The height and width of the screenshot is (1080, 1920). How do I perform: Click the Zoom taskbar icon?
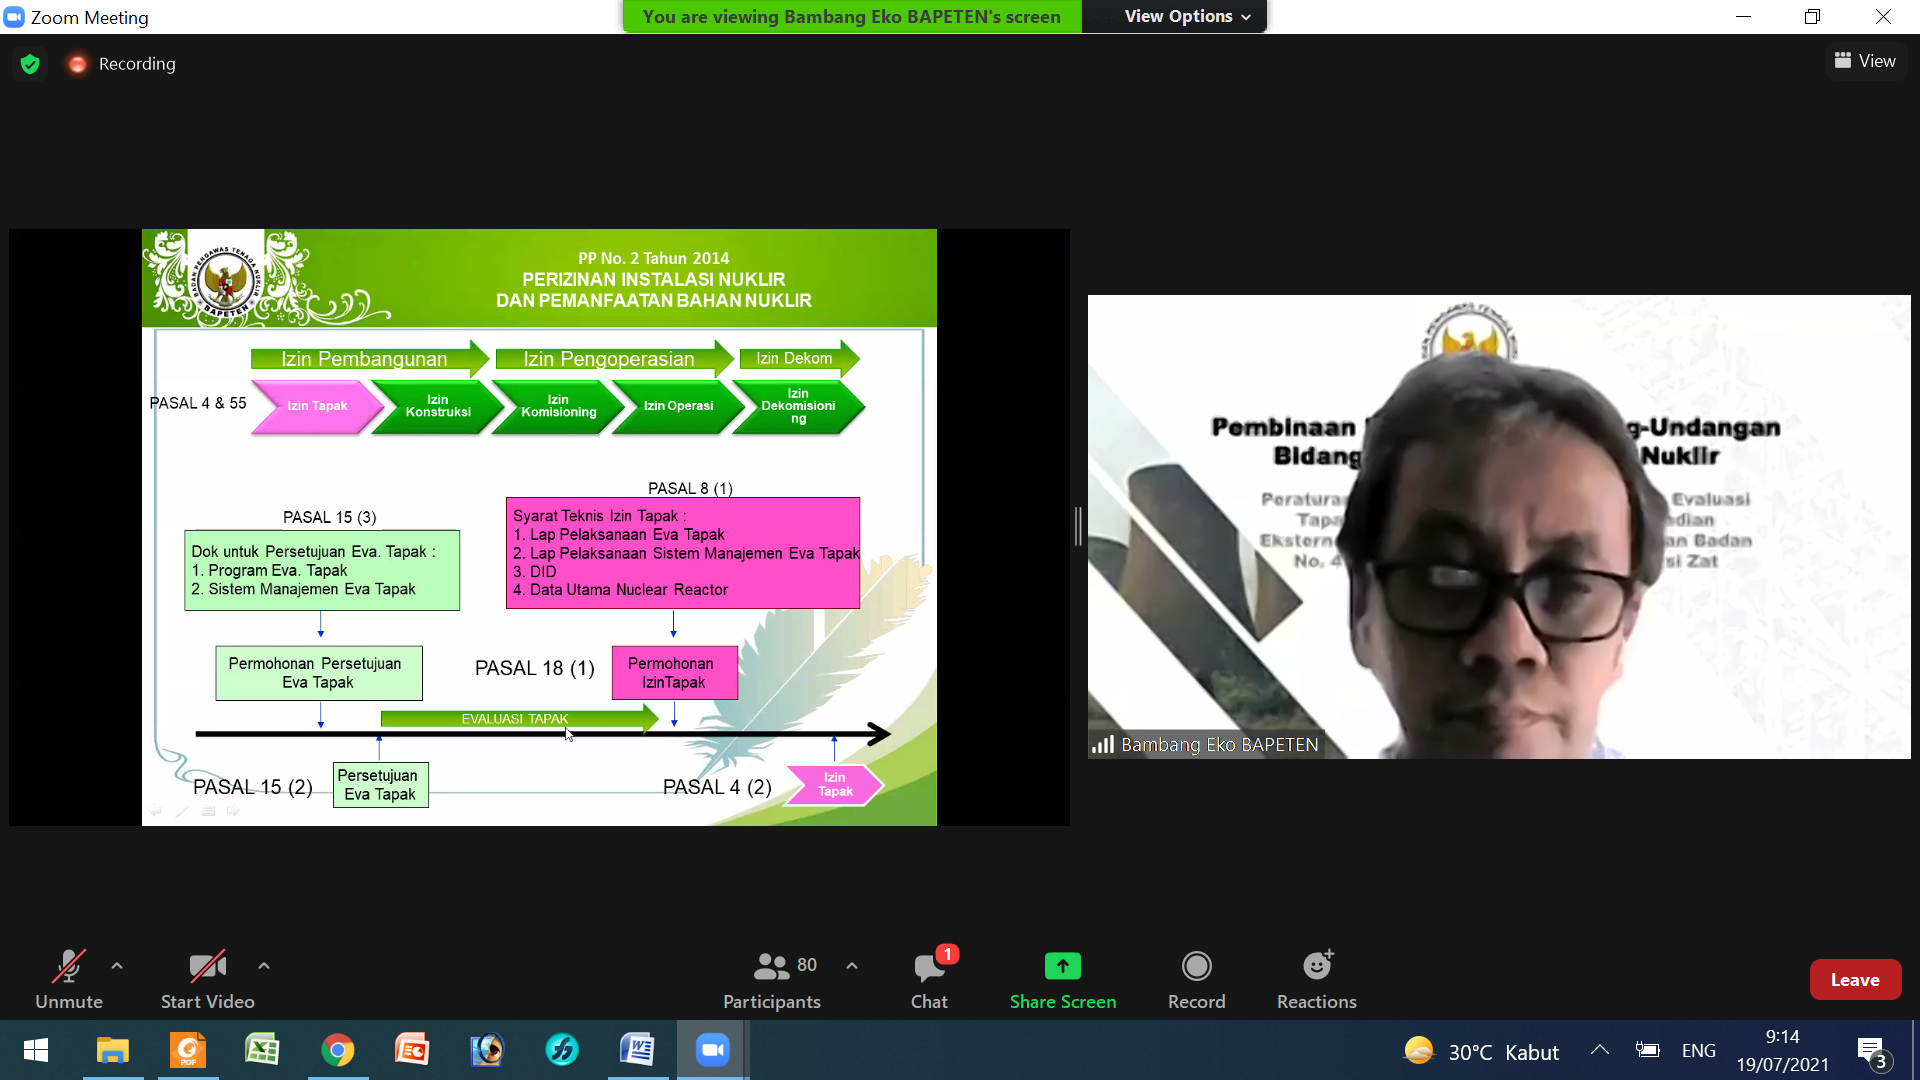712,1050
